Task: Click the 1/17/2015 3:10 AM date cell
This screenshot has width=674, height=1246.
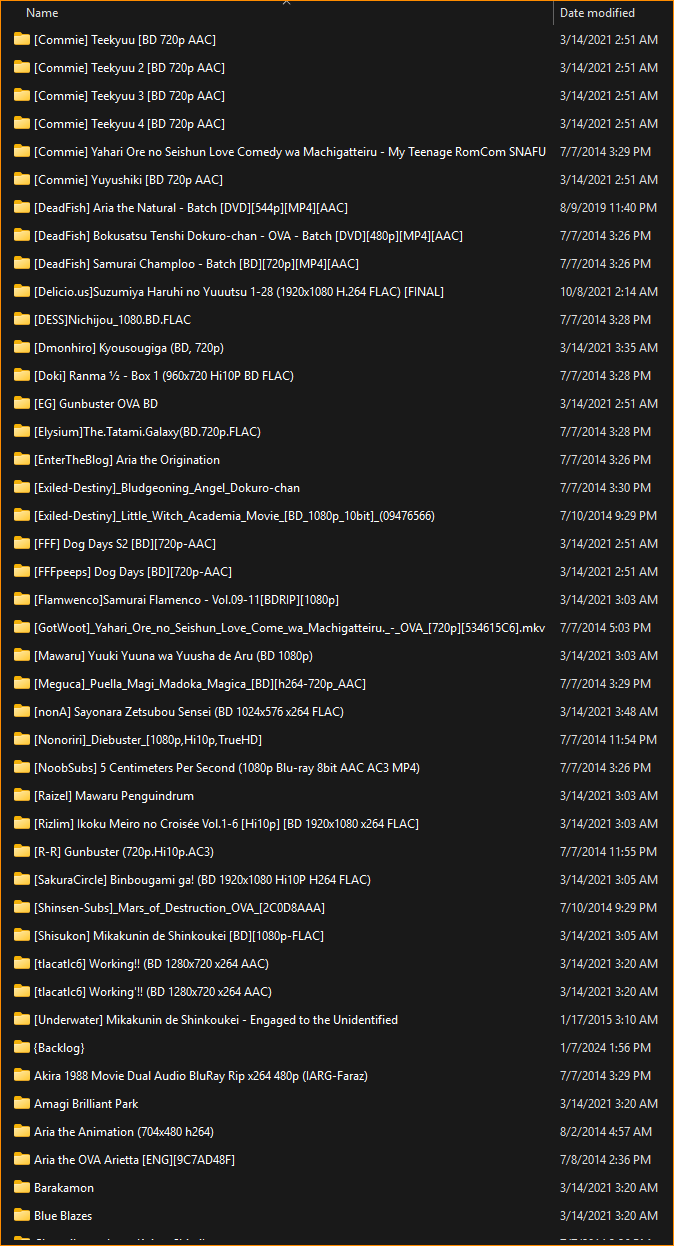Action: pos(608,1020)
